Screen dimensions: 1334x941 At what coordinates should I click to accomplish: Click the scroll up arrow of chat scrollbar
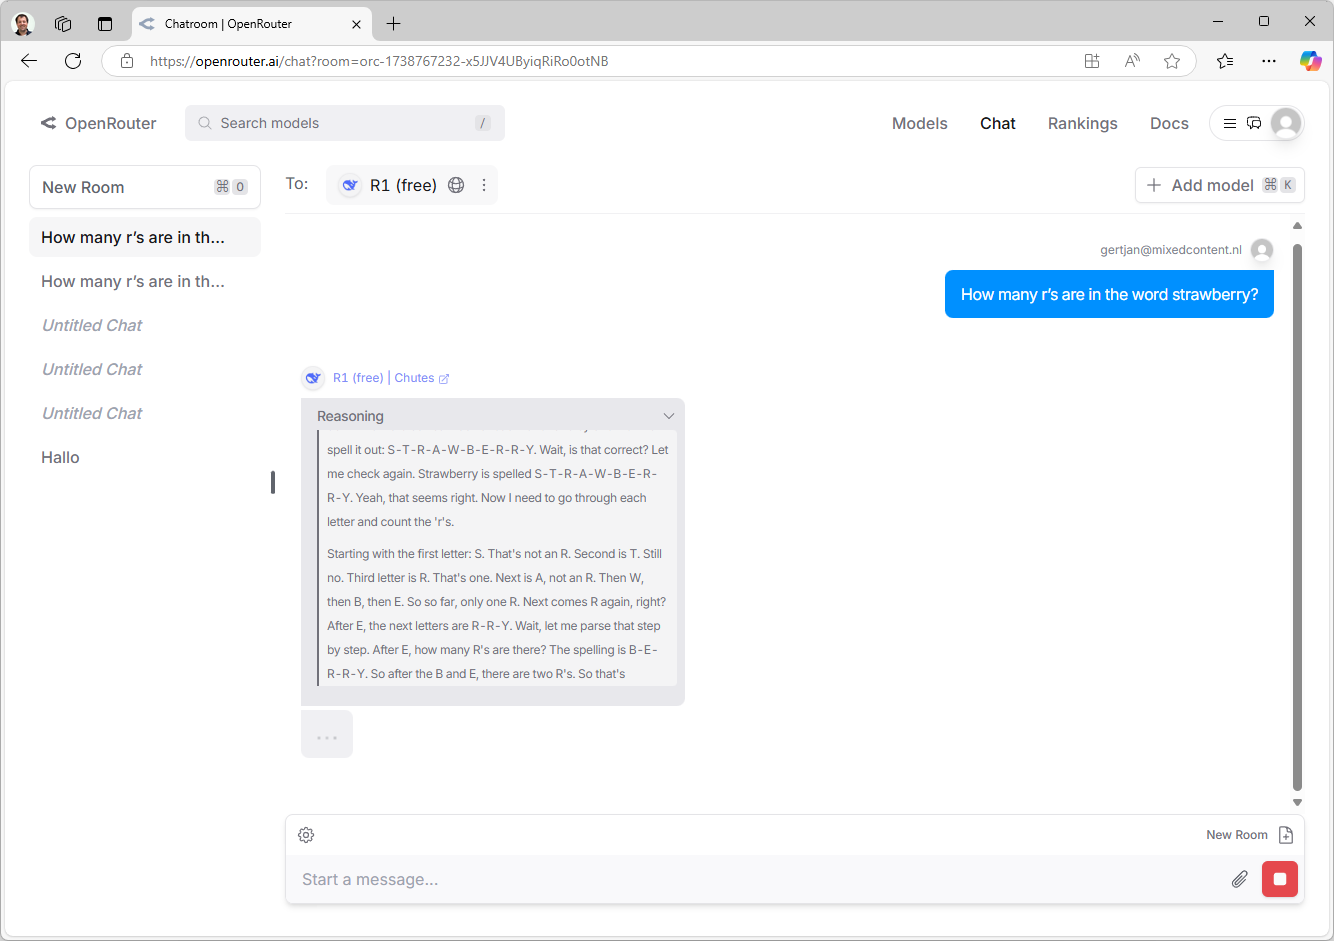pyautogui.click(x=1297, y=226)
